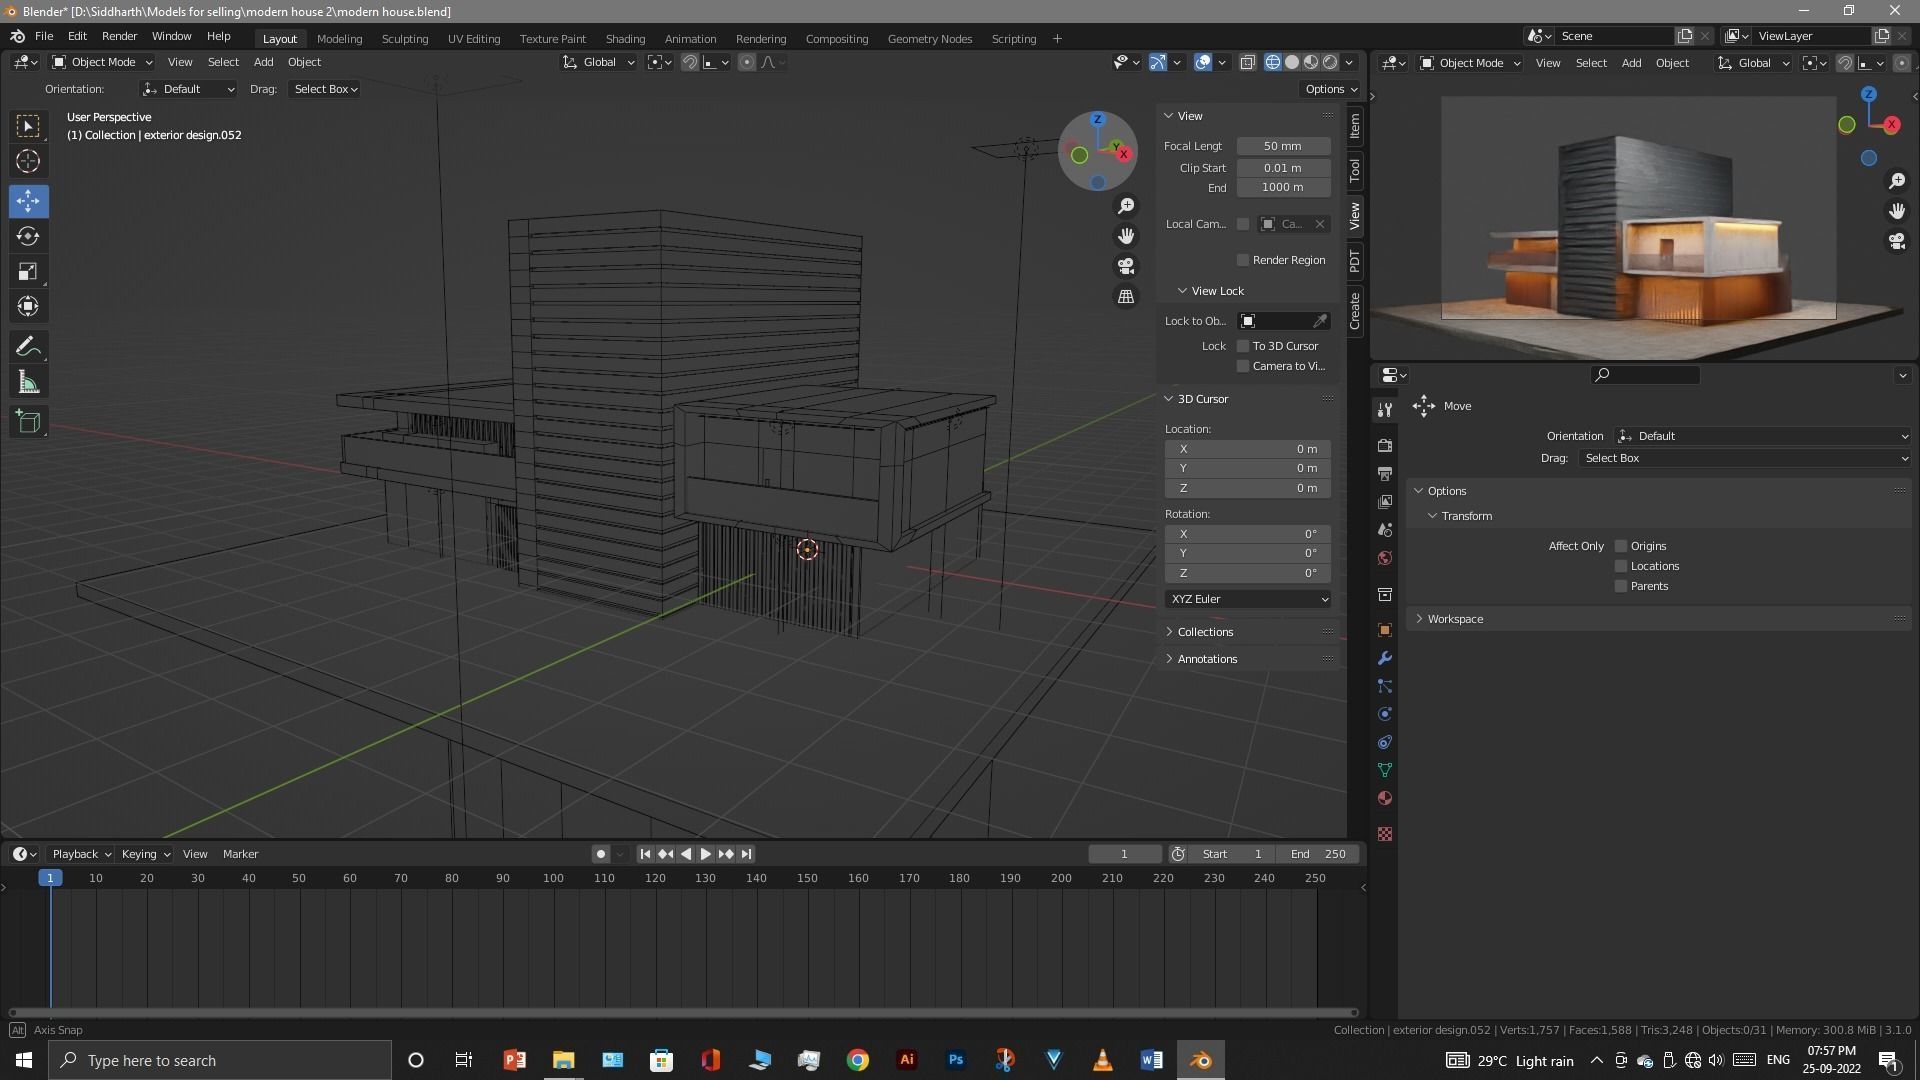Toggle camera view in main viewport

(1126, 266)
